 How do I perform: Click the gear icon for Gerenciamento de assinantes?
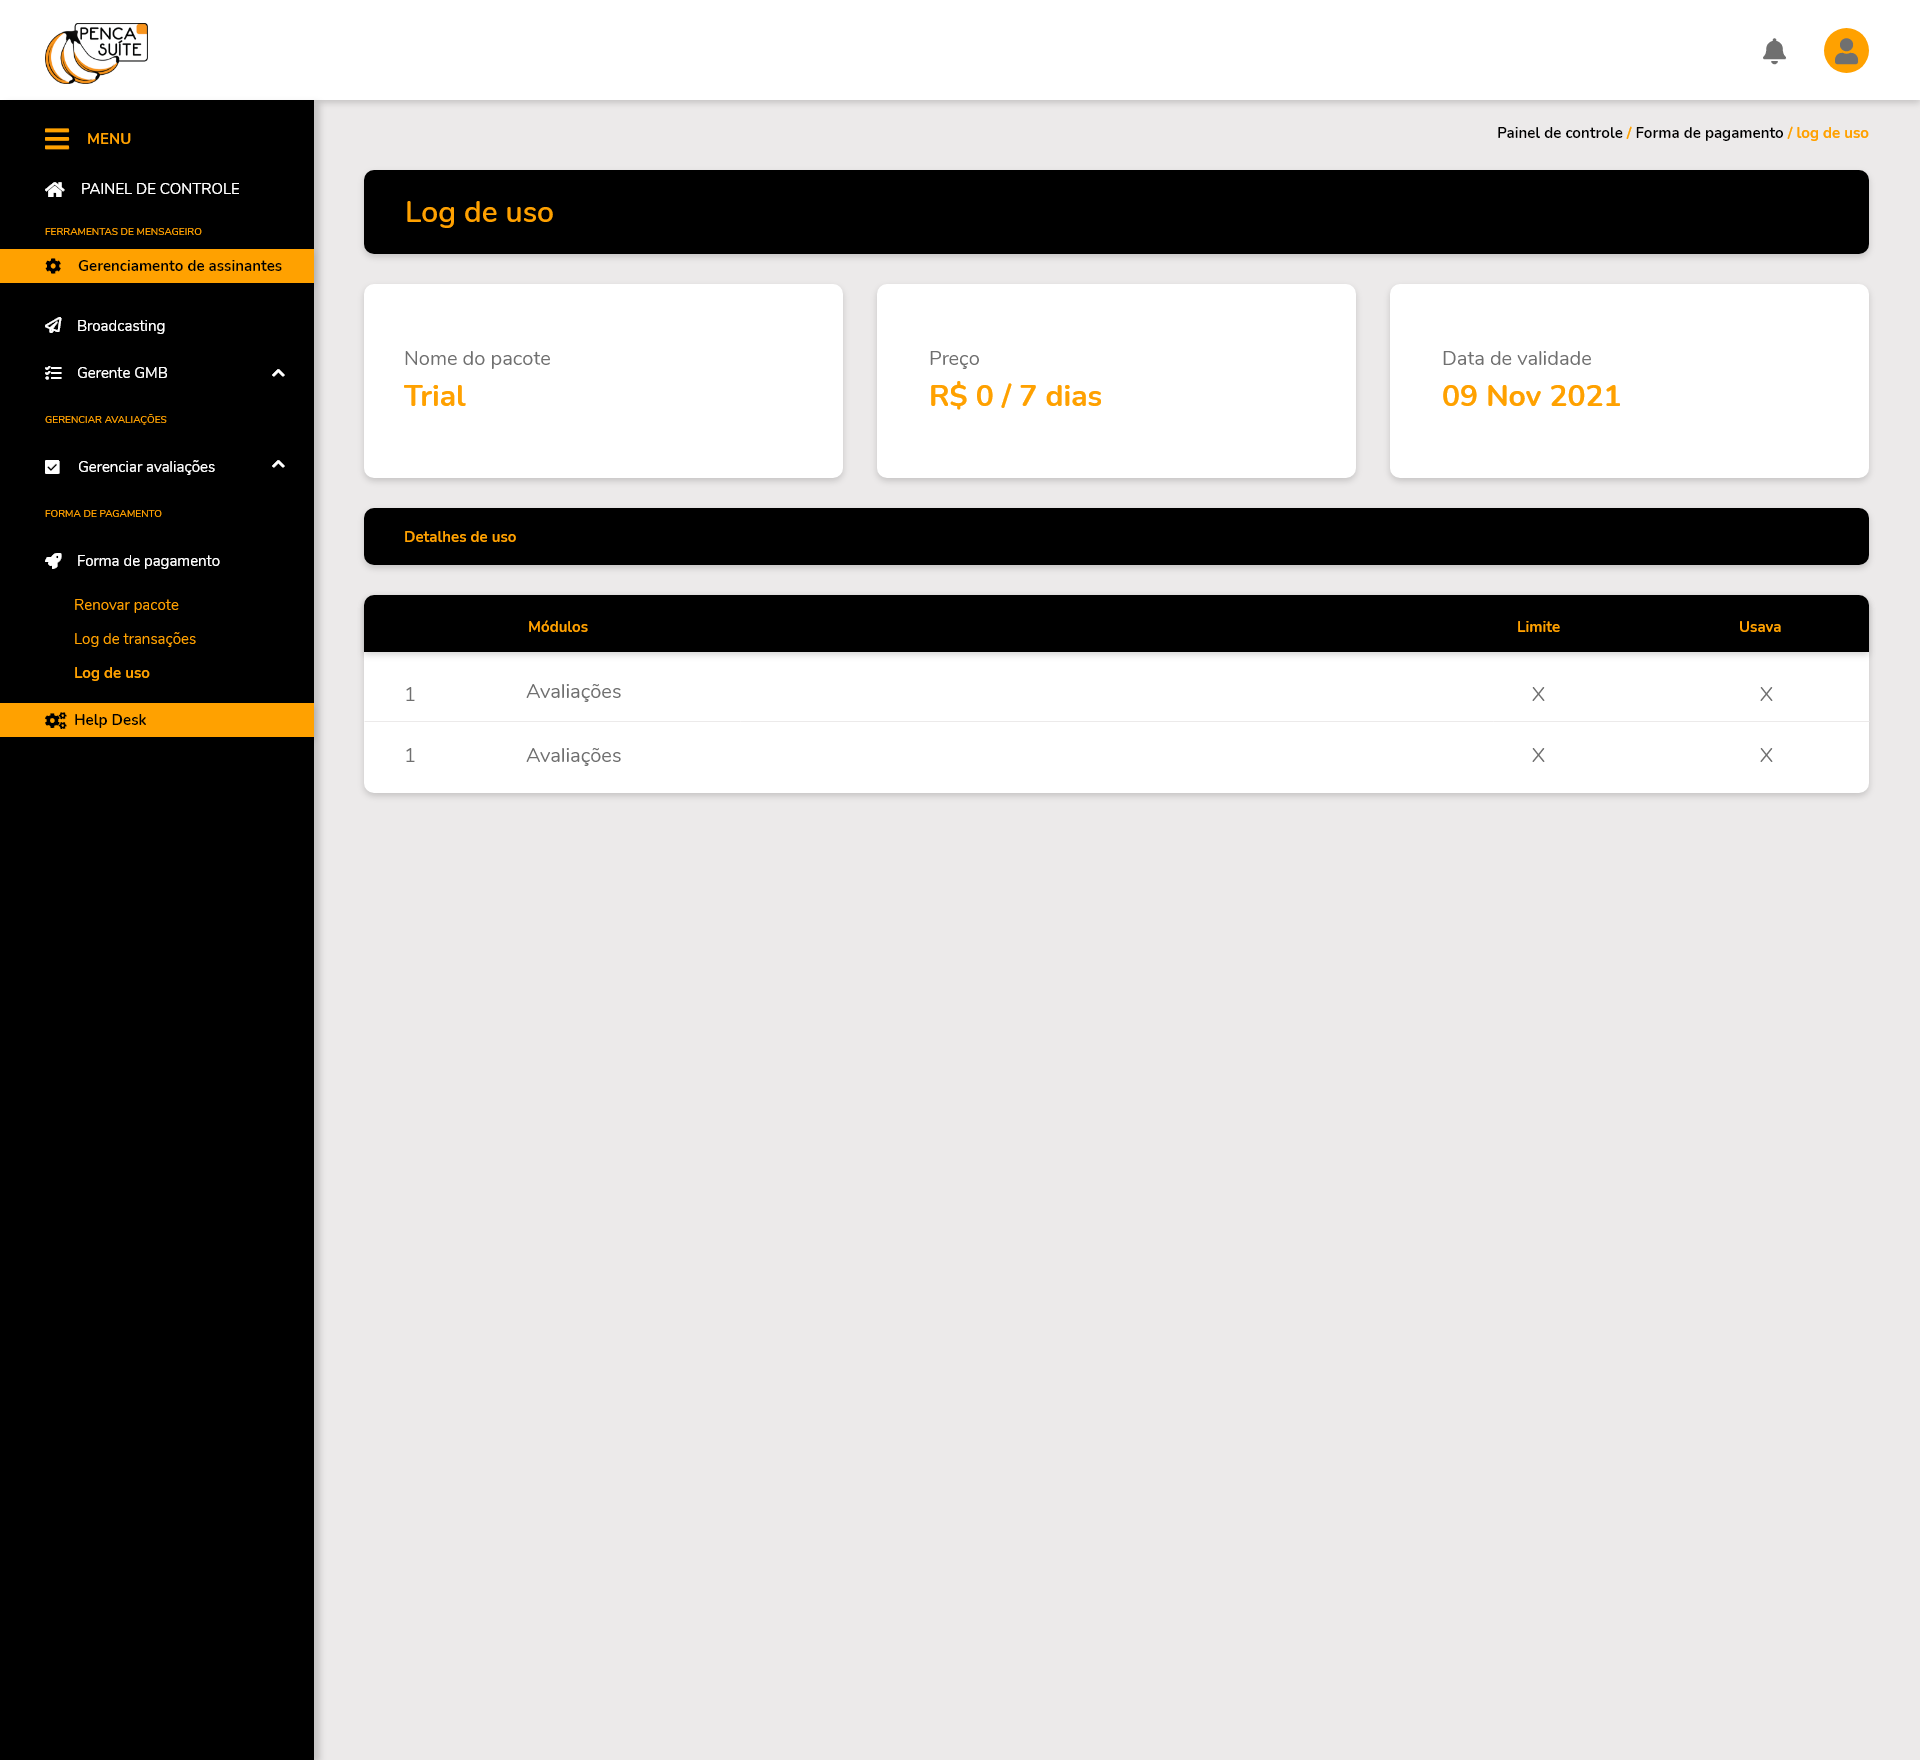pyautogui.click(x=54, y=266)
